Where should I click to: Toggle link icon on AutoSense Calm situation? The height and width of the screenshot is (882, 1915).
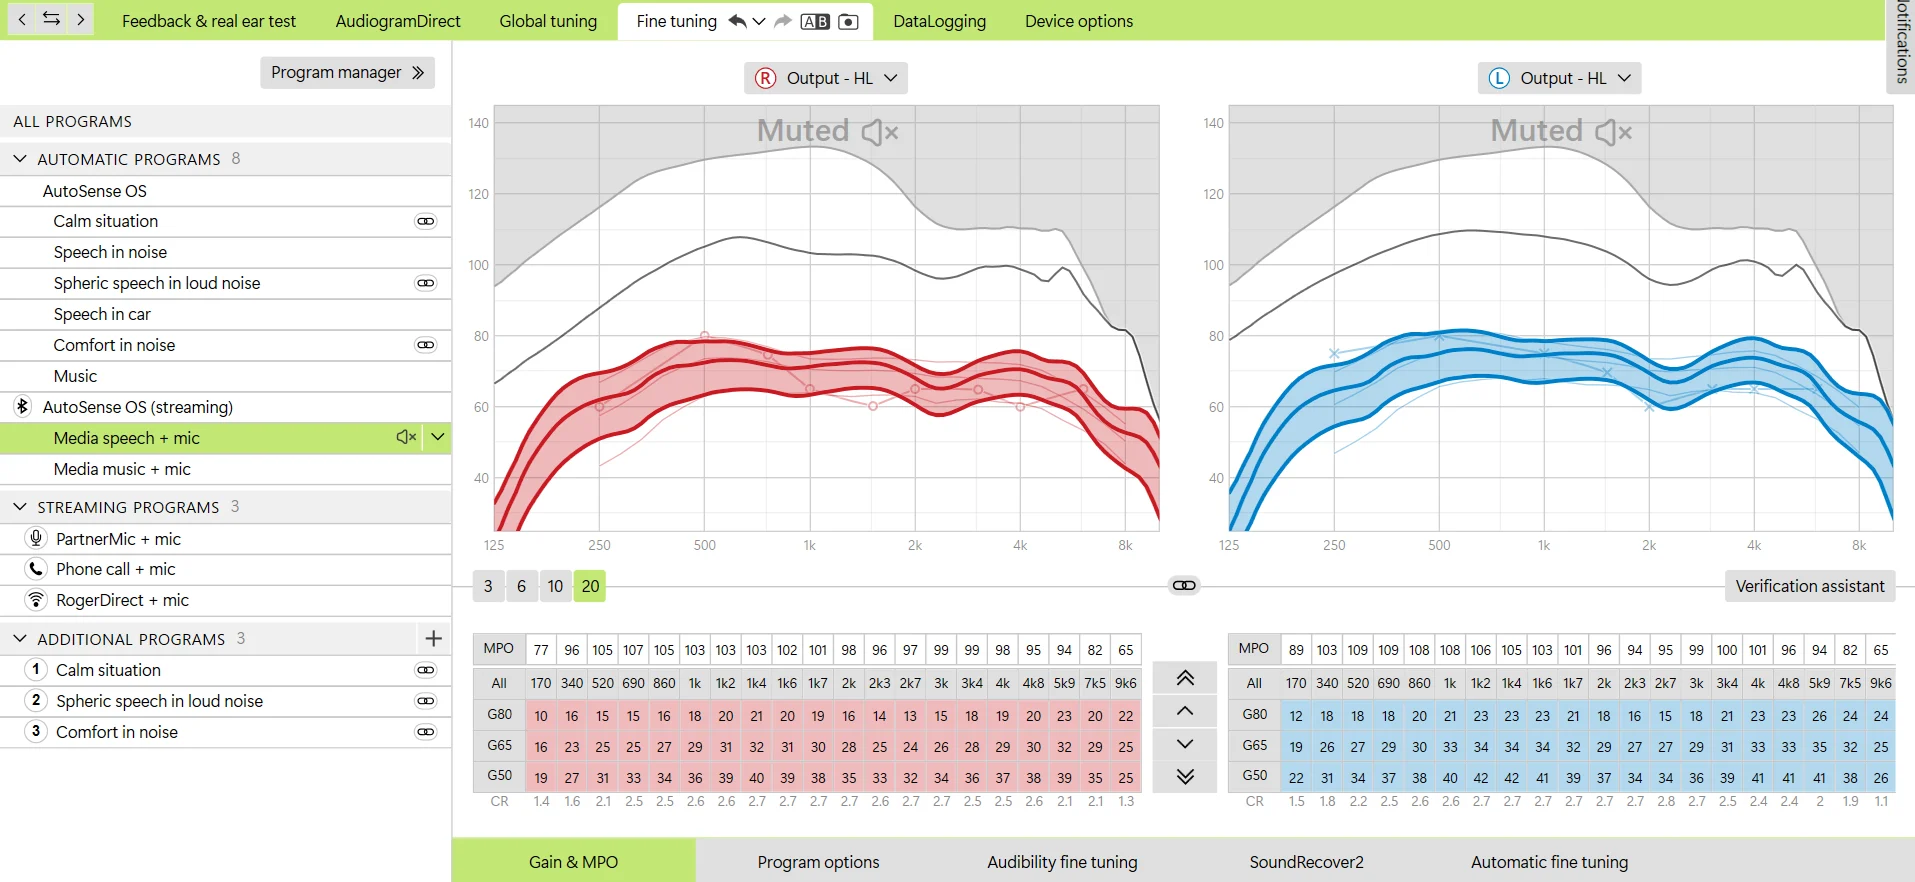coord(426,221)
